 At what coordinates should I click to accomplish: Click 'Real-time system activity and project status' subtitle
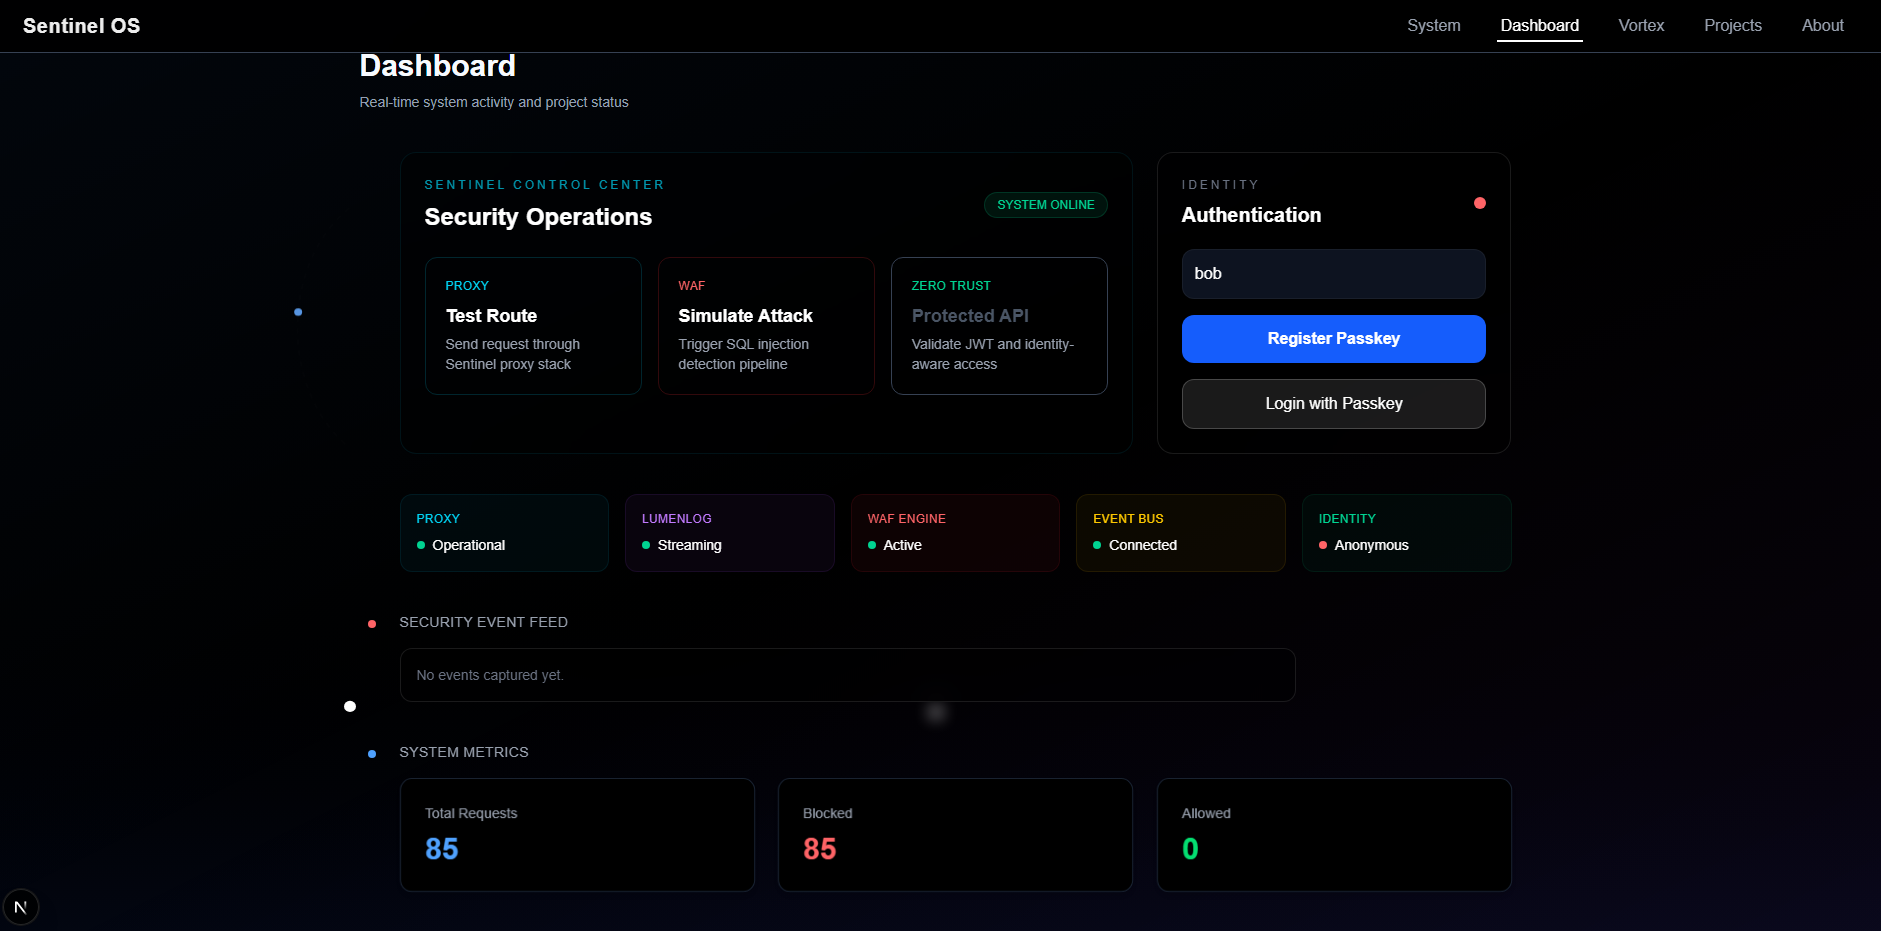494,102
